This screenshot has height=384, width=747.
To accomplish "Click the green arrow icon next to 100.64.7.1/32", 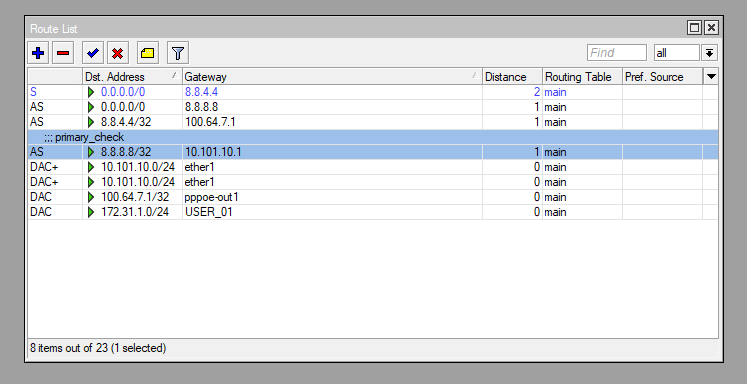I will 91,197.
